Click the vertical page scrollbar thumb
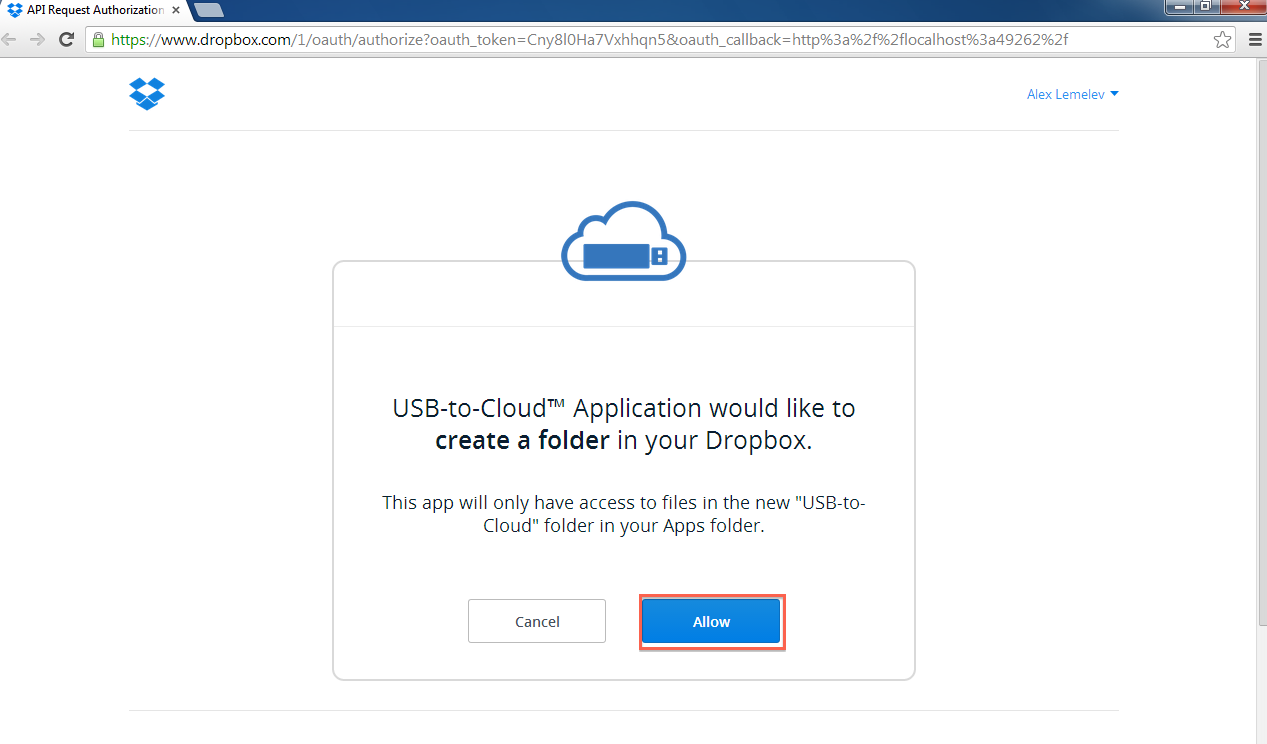The width and height of the screenshot is (1267, 744). click(1260, 330)
